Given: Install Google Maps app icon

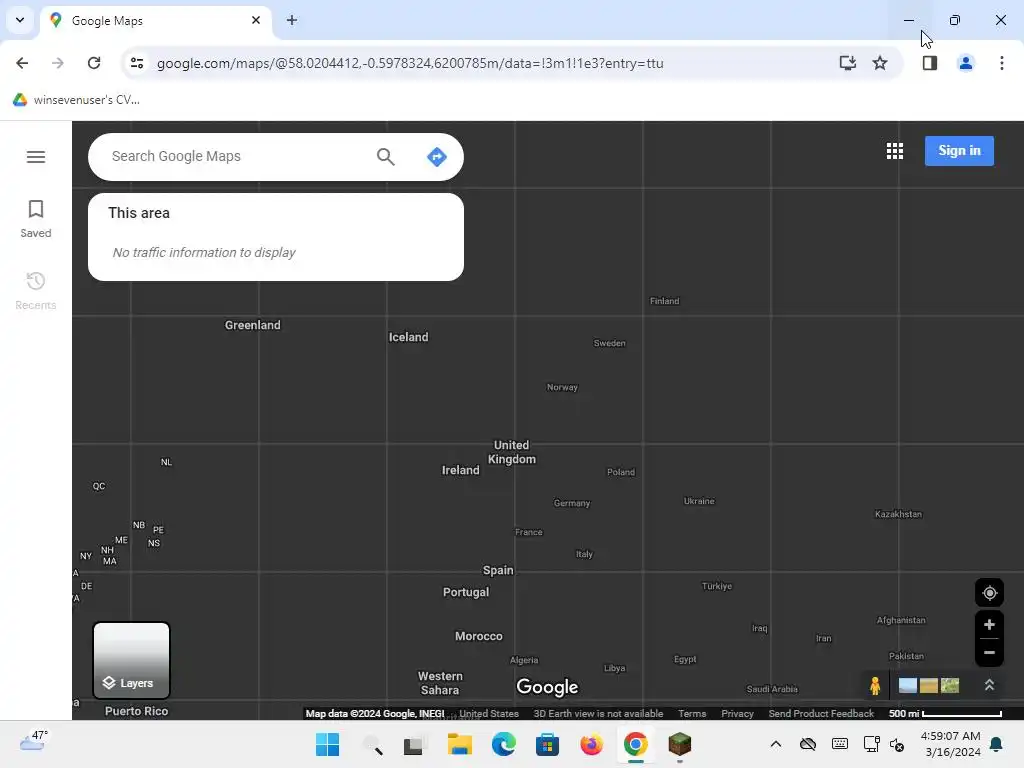Looking at the screenshot, I should tap(847, 63).
